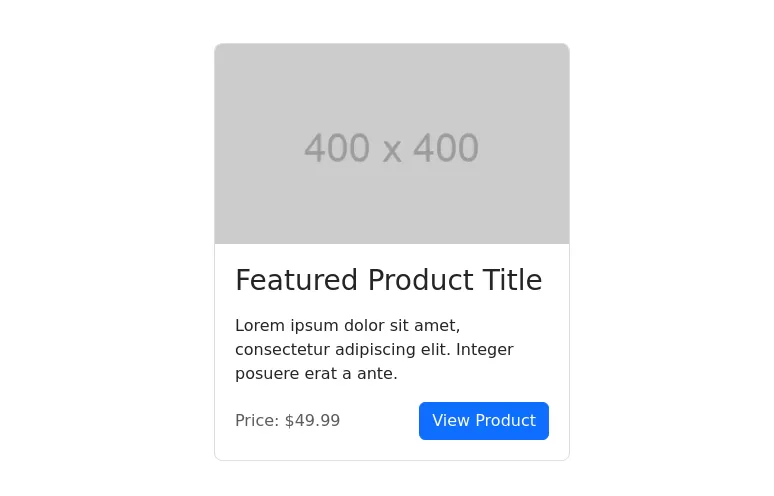774x496 pixels.
Task: Click the word Integer in the description
Action: pos(482,350)
